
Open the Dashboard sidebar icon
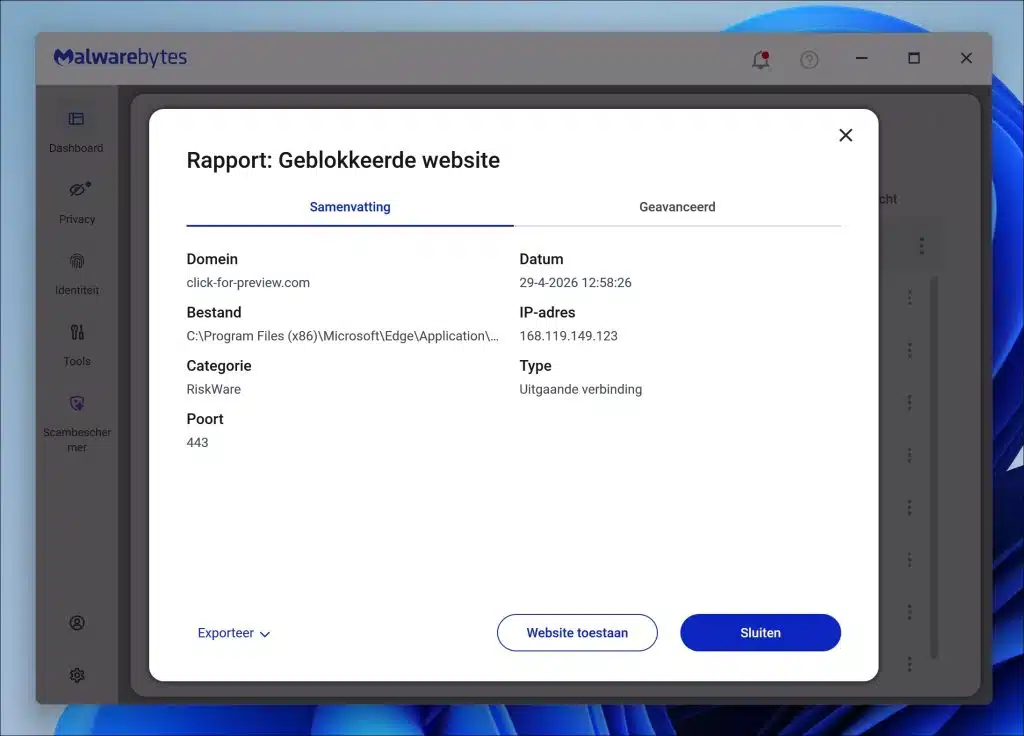click(76, 119)
